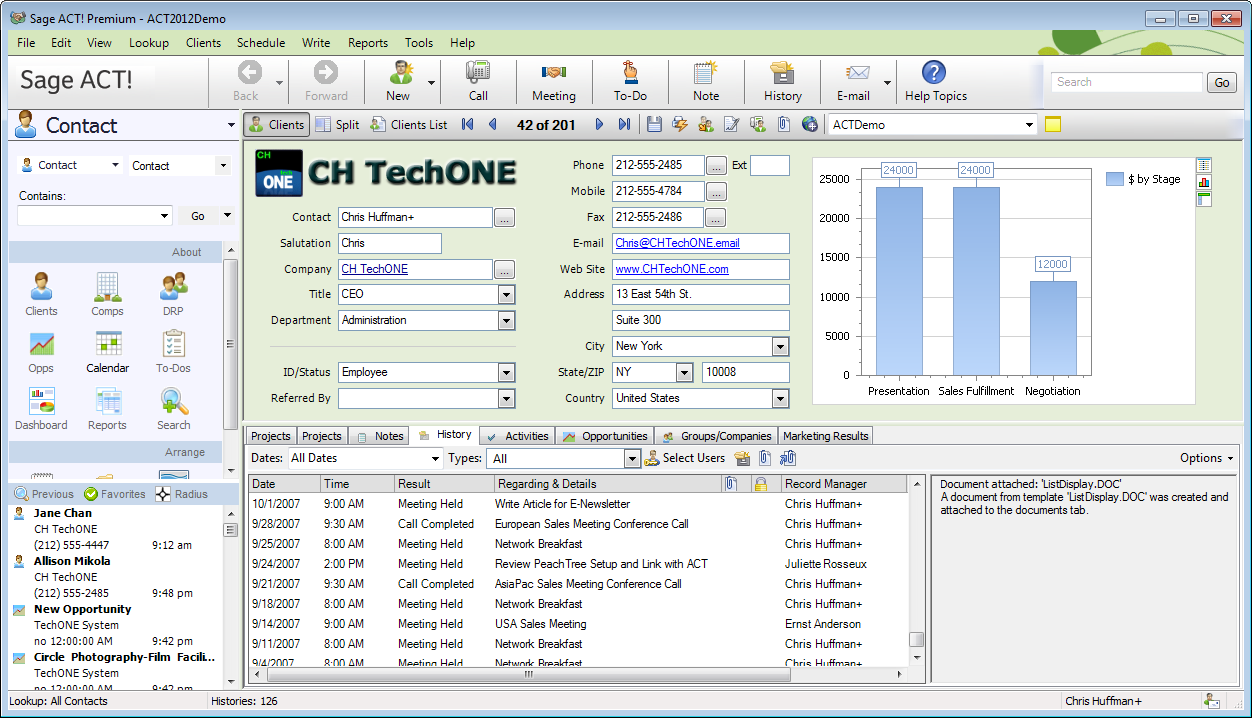The height and width of the screenshot is (718, 1252).
Task: Open the Lookup menu
Action: pos(149,43)
